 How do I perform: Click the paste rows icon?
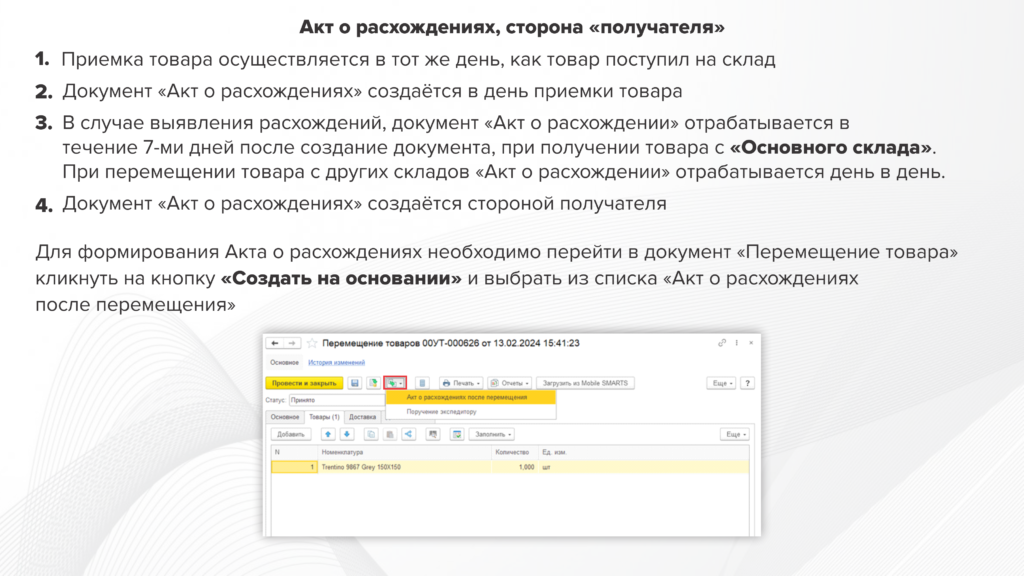(390, 434)
